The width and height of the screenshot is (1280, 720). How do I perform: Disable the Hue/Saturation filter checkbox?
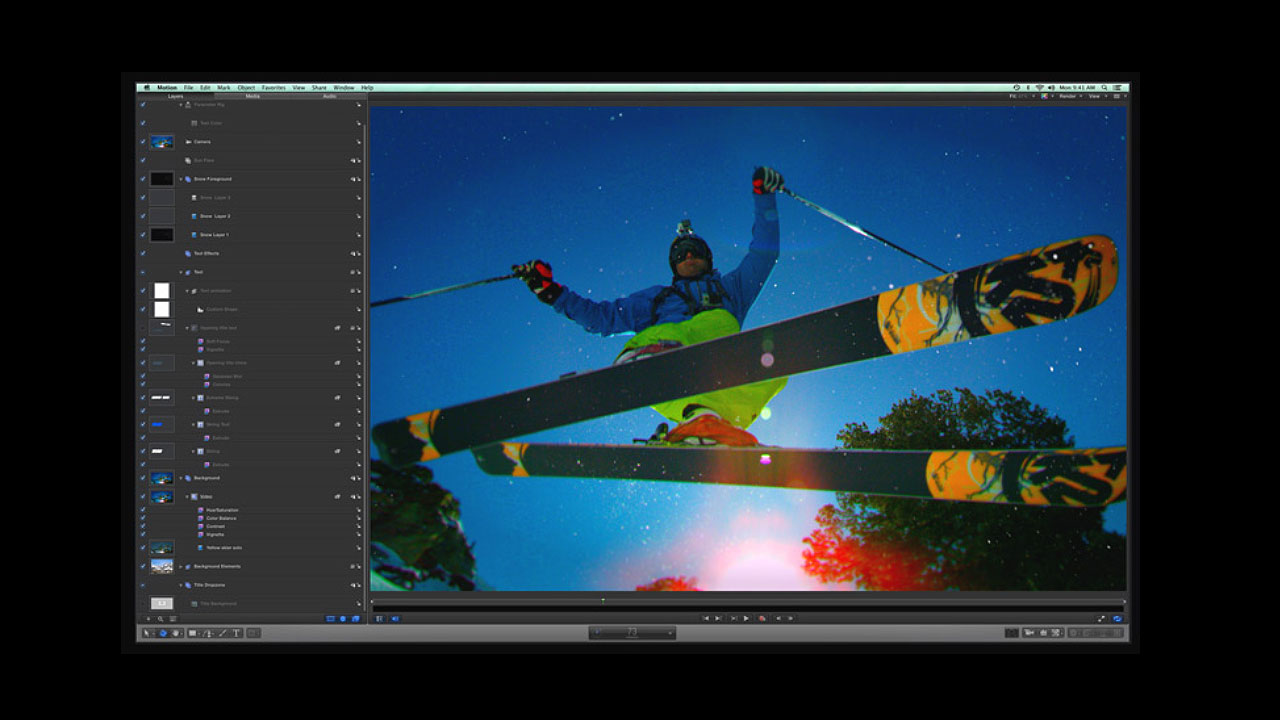(x=142, y=510)
